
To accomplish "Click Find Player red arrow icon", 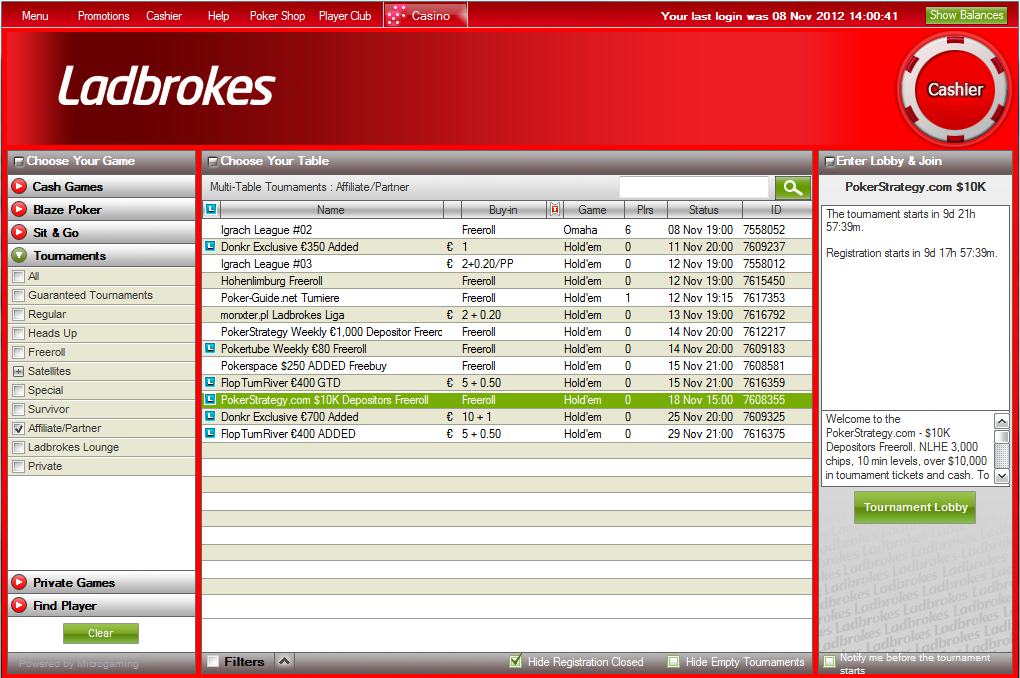I will click(x=20, y=605).
